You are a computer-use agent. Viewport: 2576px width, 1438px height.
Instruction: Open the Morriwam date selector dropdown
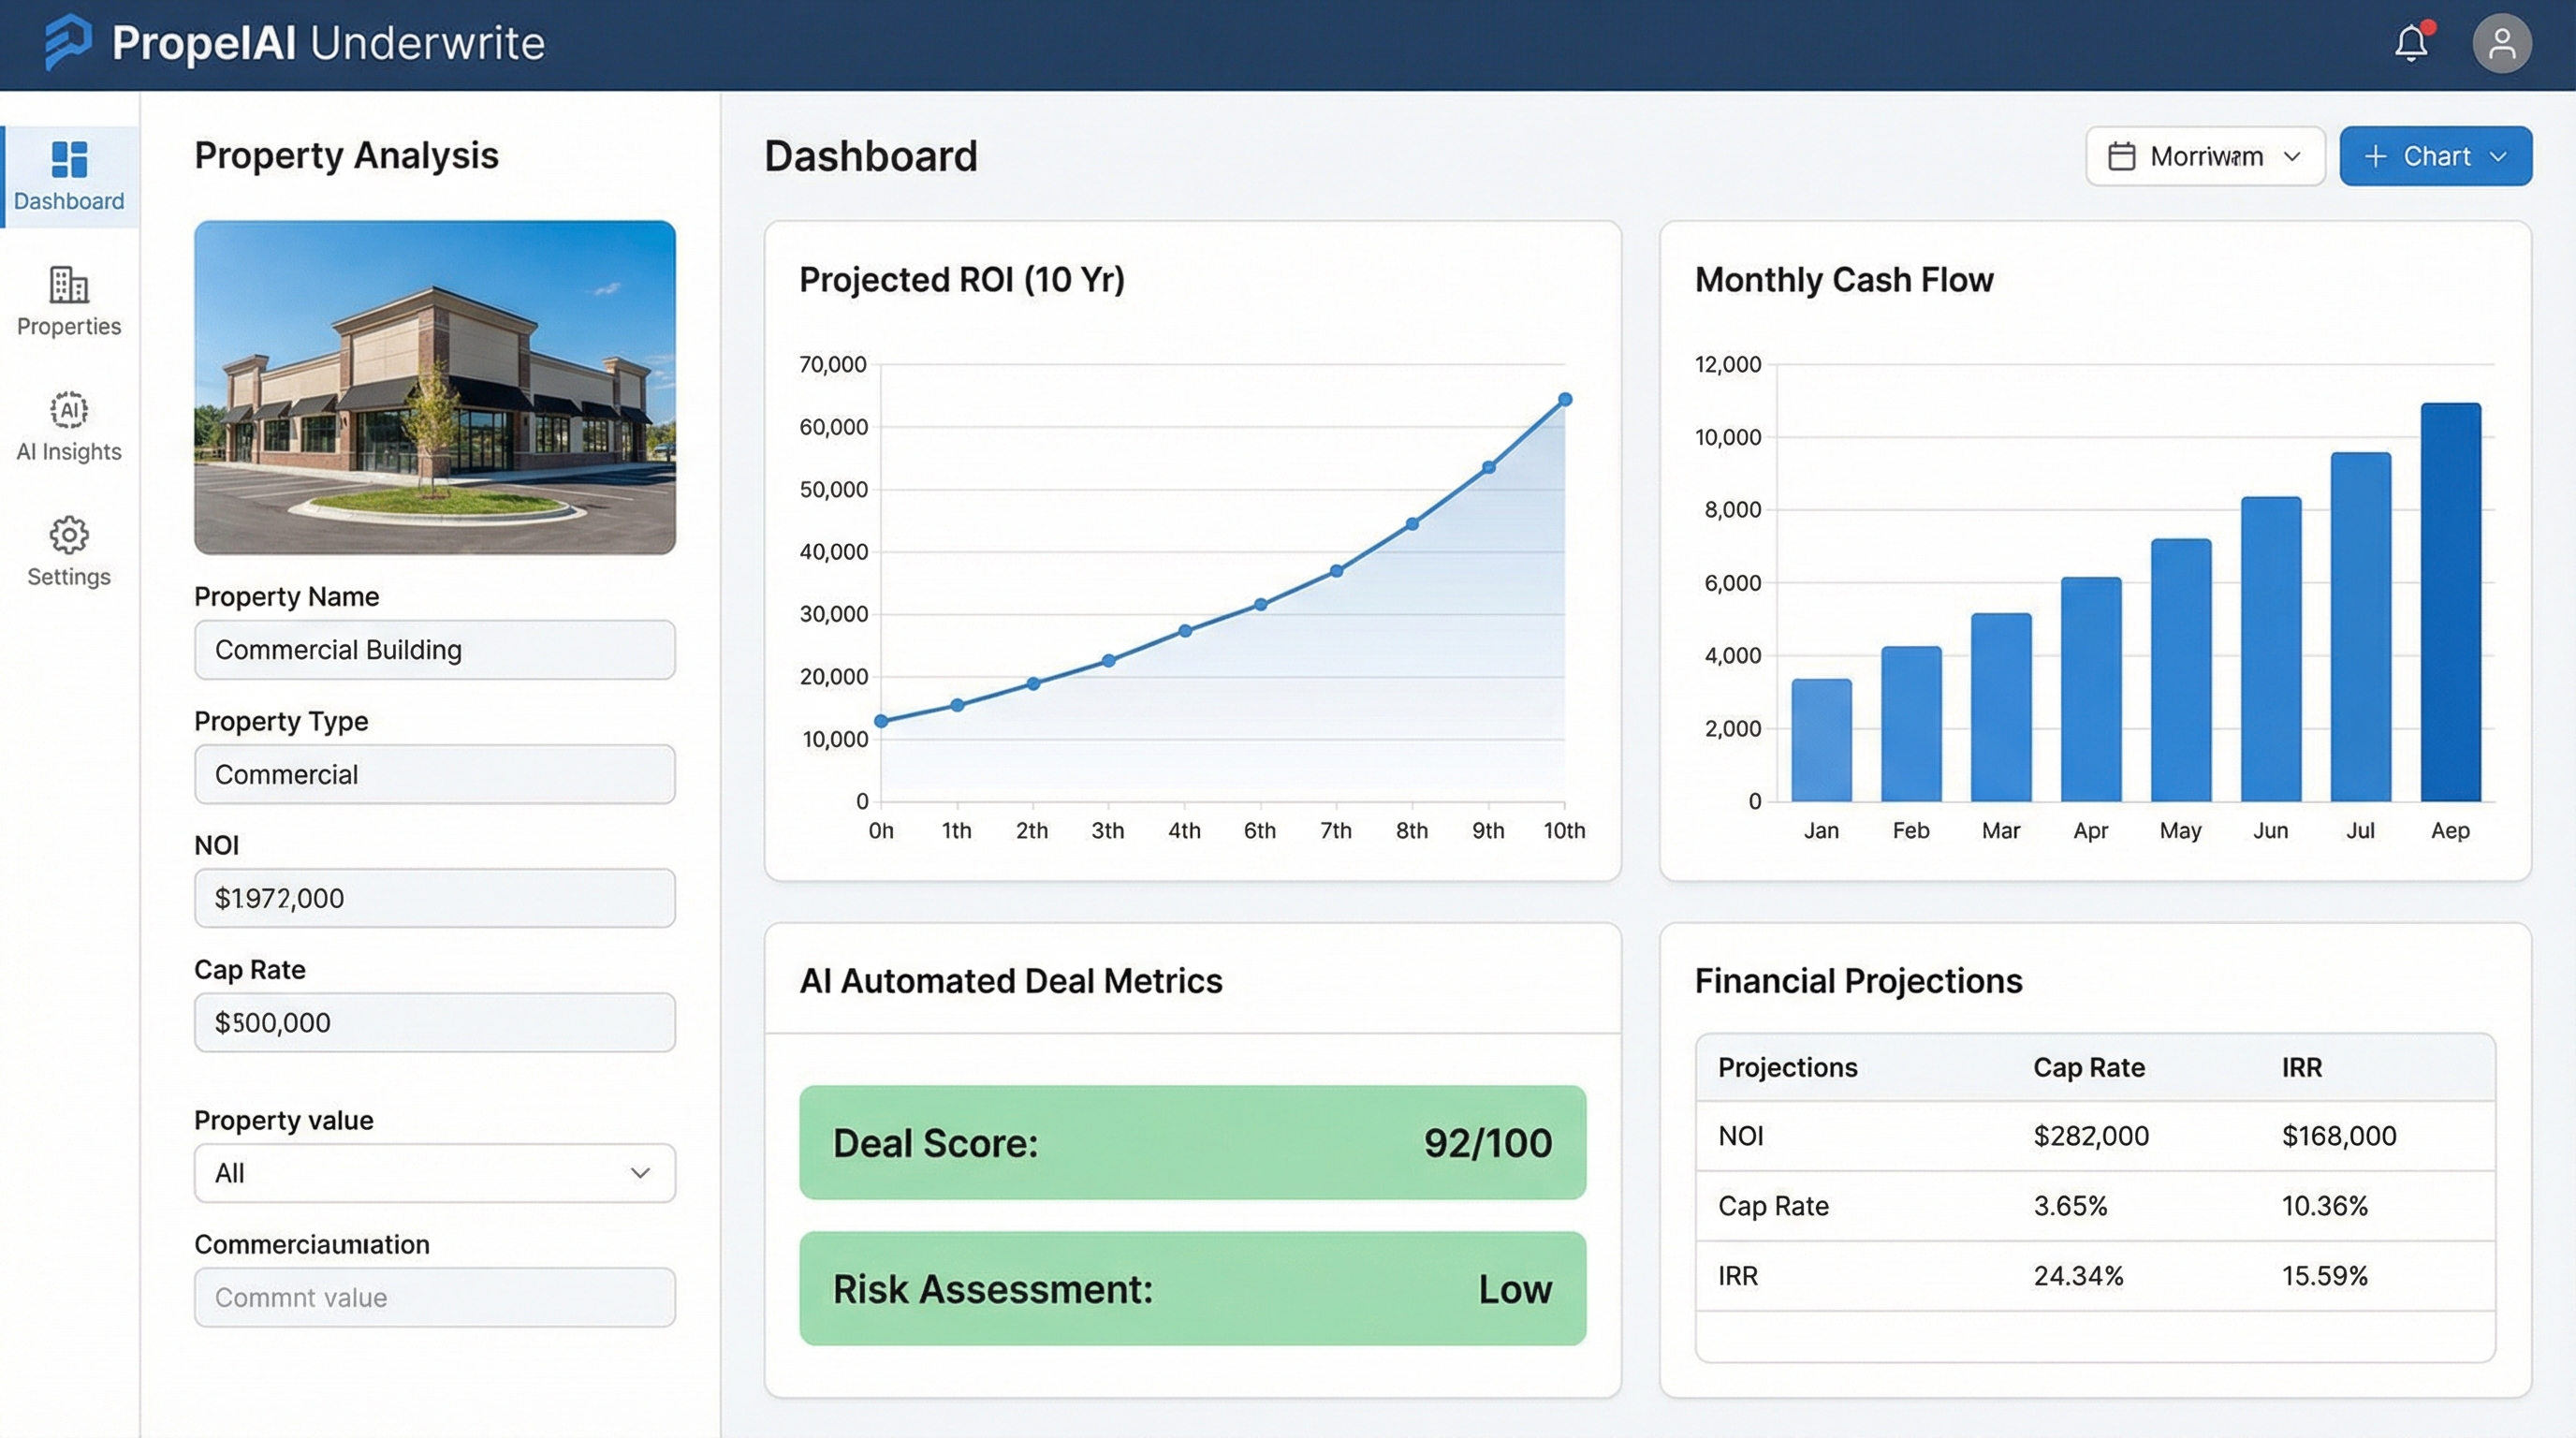(x=2205, y=155)
